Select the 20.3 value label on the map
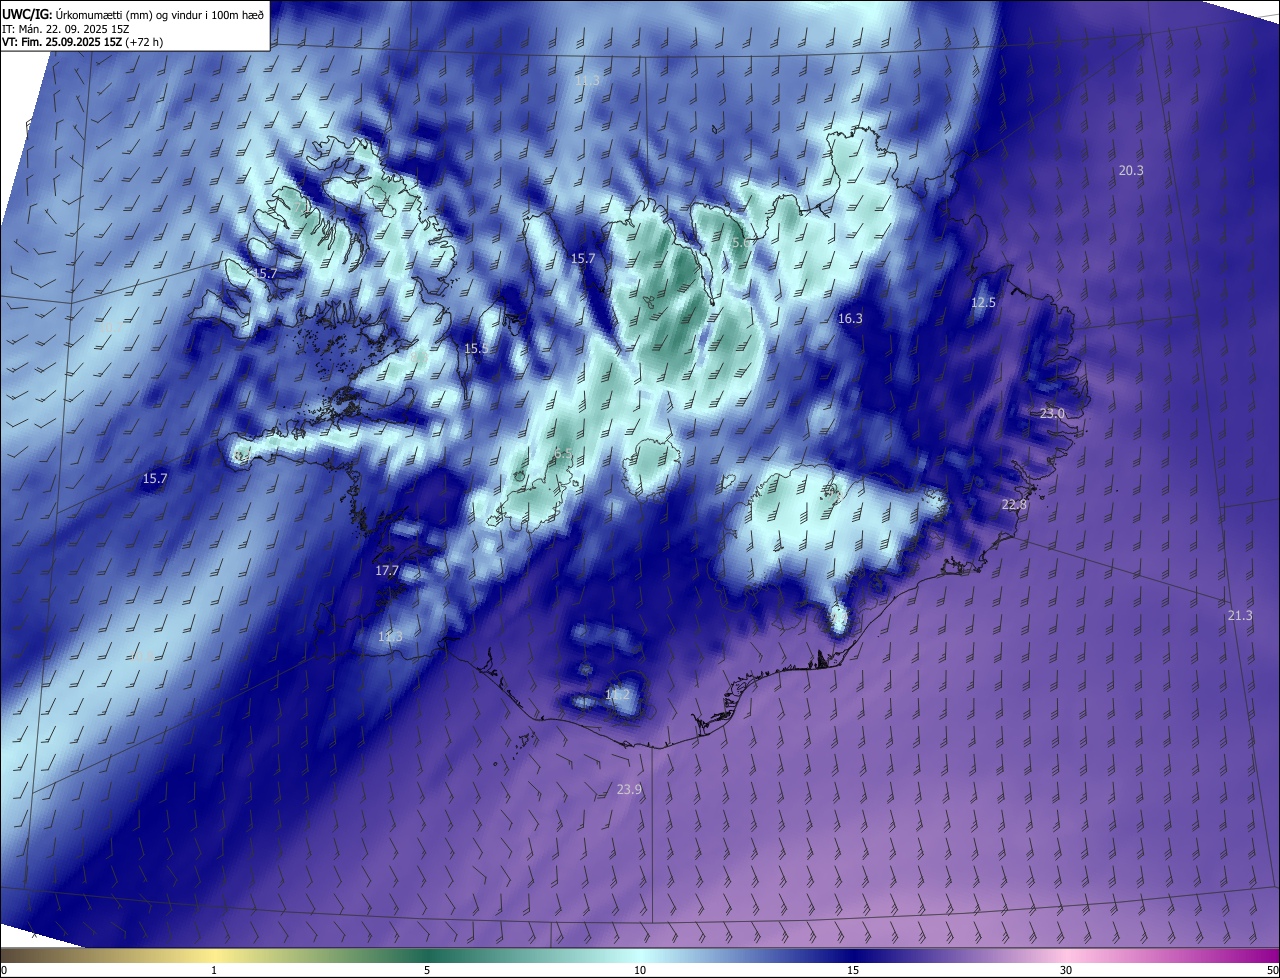The height and width of the screenshot is (978, 1280). pos(1130,171)
